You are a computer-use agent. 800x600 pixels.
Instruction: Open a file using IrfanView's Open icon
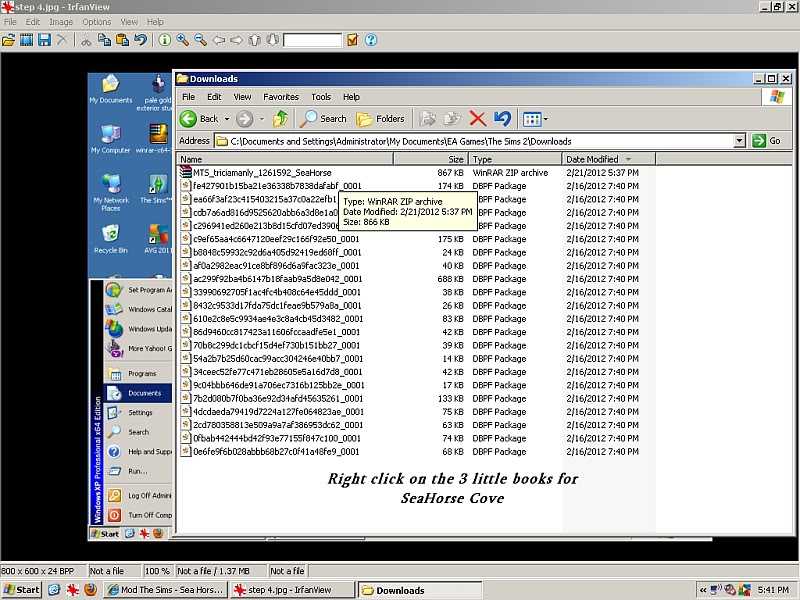(9, 40)
